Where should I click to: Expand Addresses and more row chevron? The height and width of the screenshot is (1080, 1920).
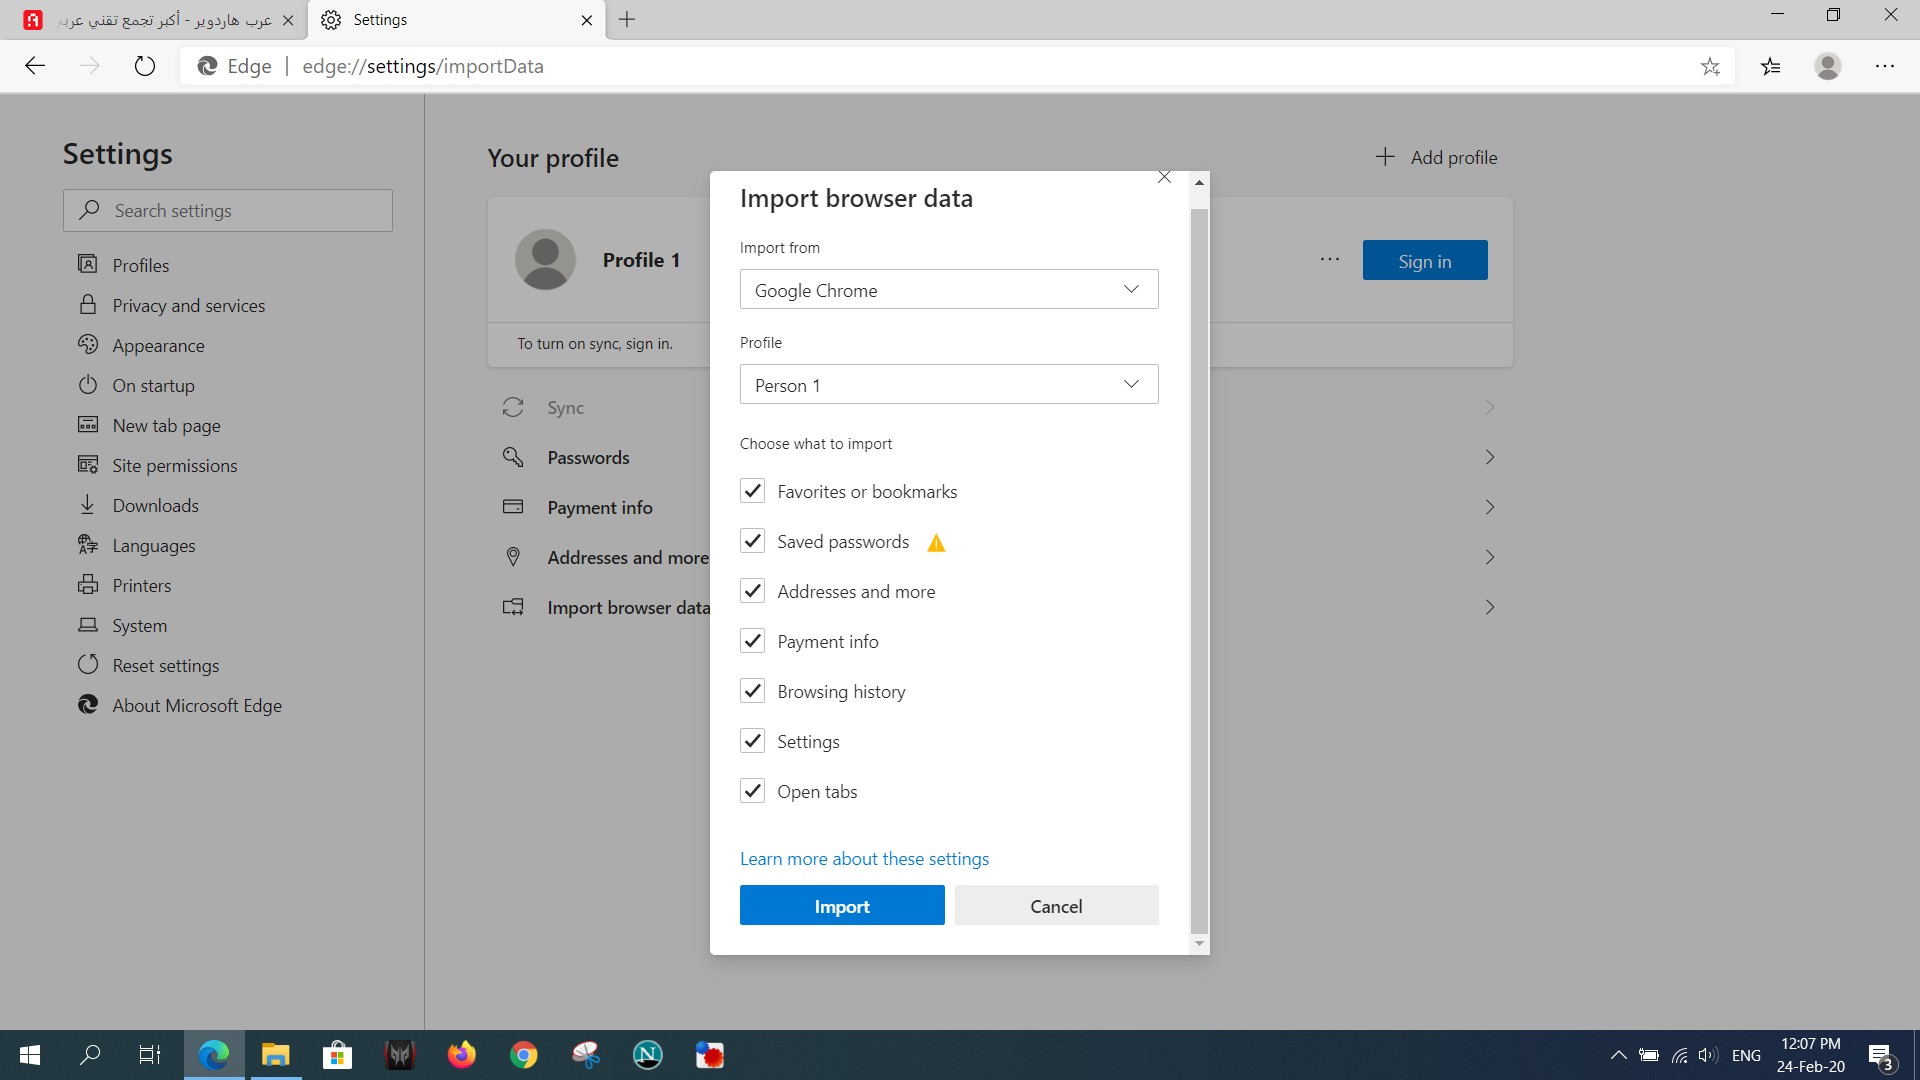(x=1490, y=557)
